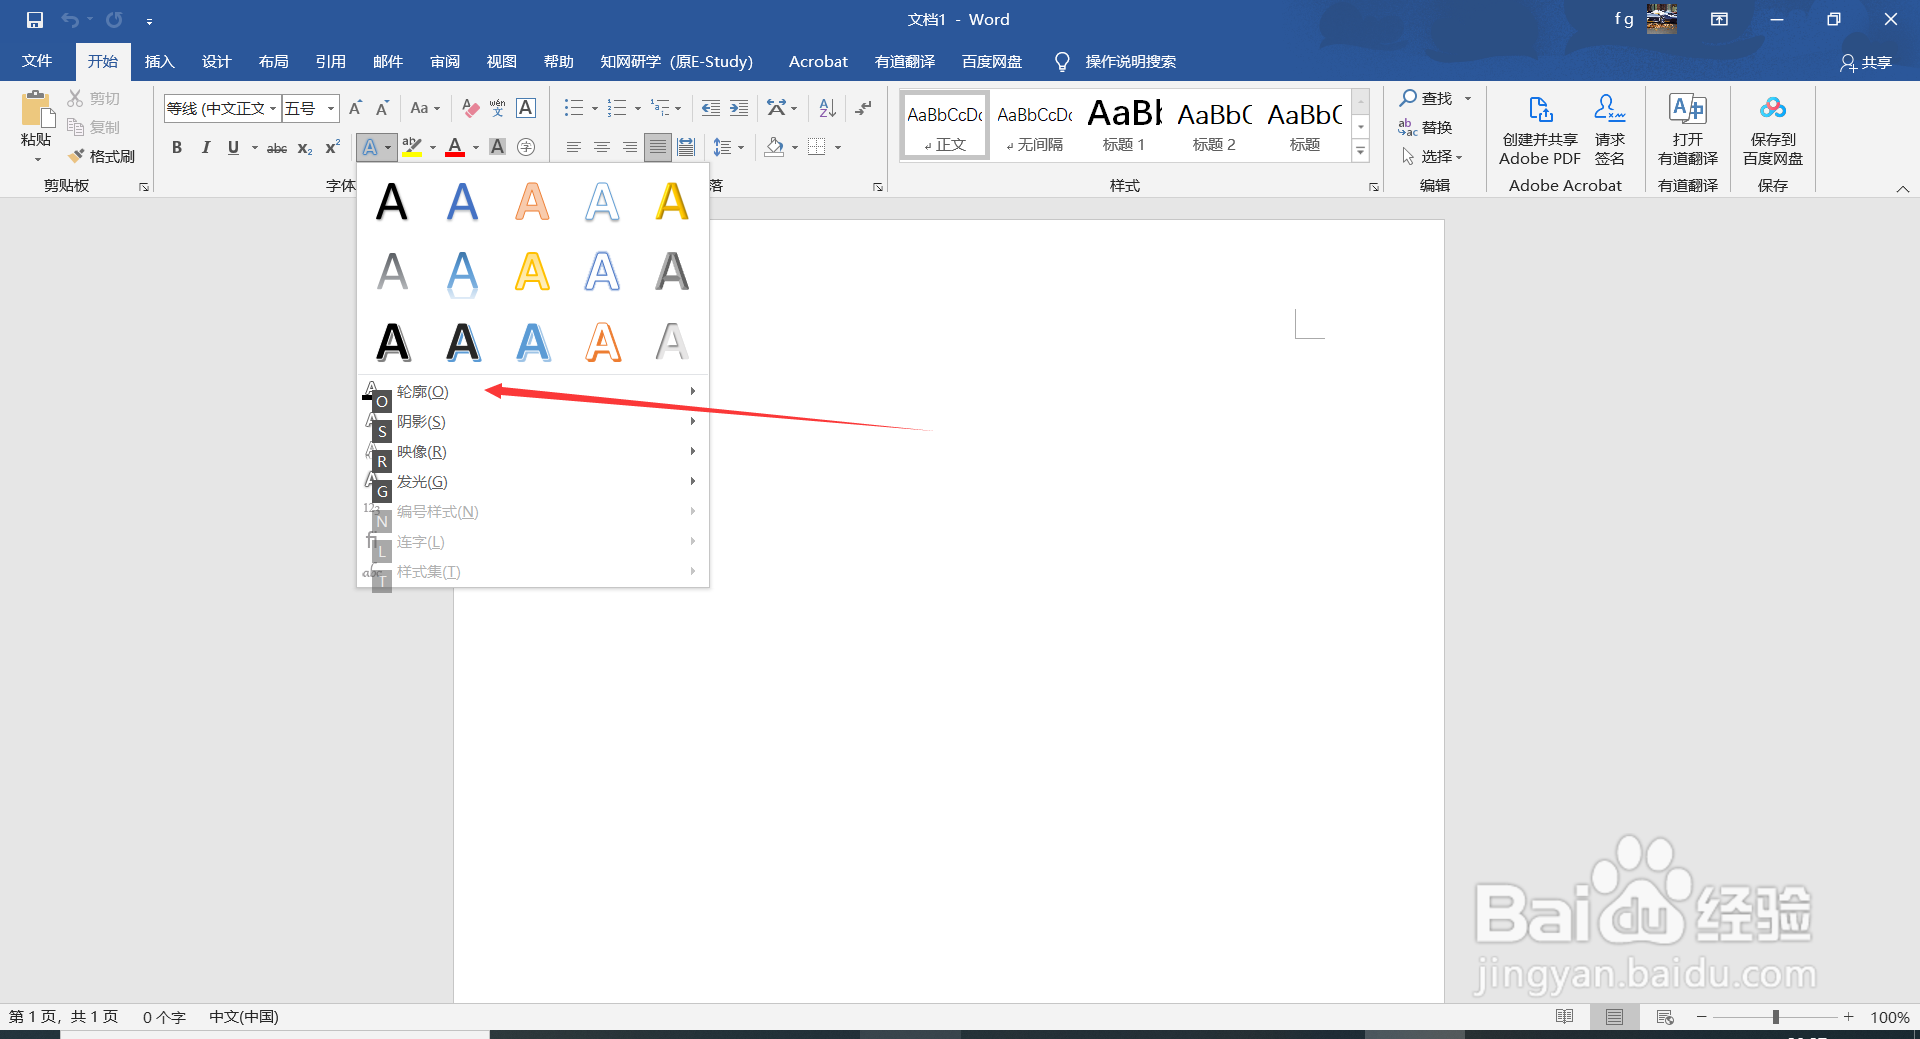Toggle Underline formatting
The image size is (1920, 1039).
click(x=233, y=147)
